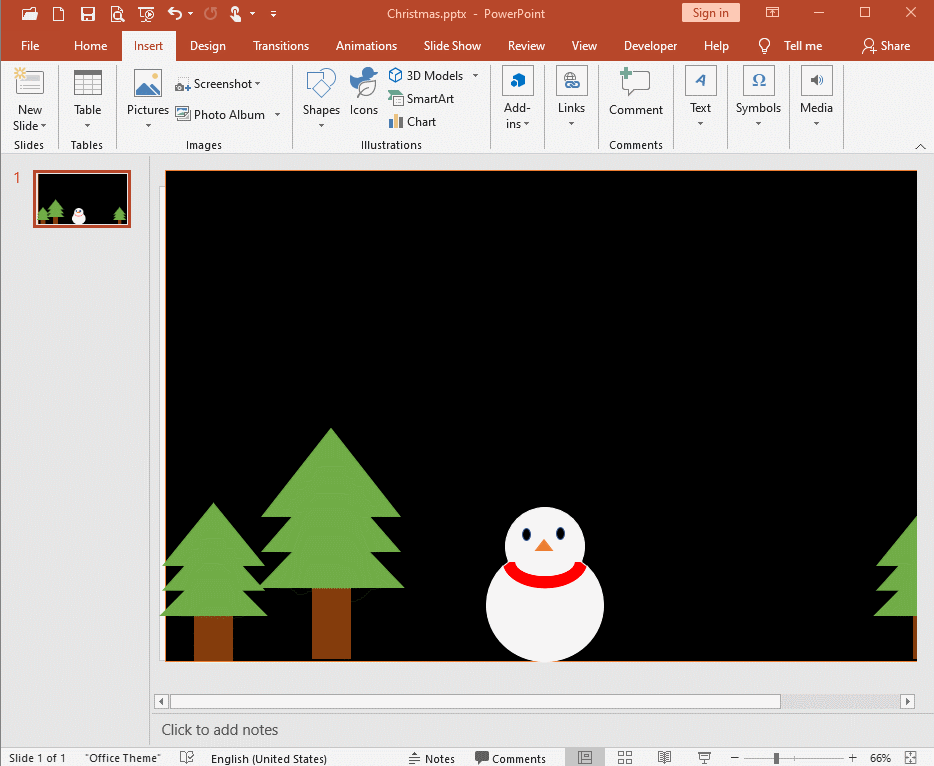This screenshot has height=766, width=934.
Task: Open the Shapes gallery
Action: pos(321,98)
